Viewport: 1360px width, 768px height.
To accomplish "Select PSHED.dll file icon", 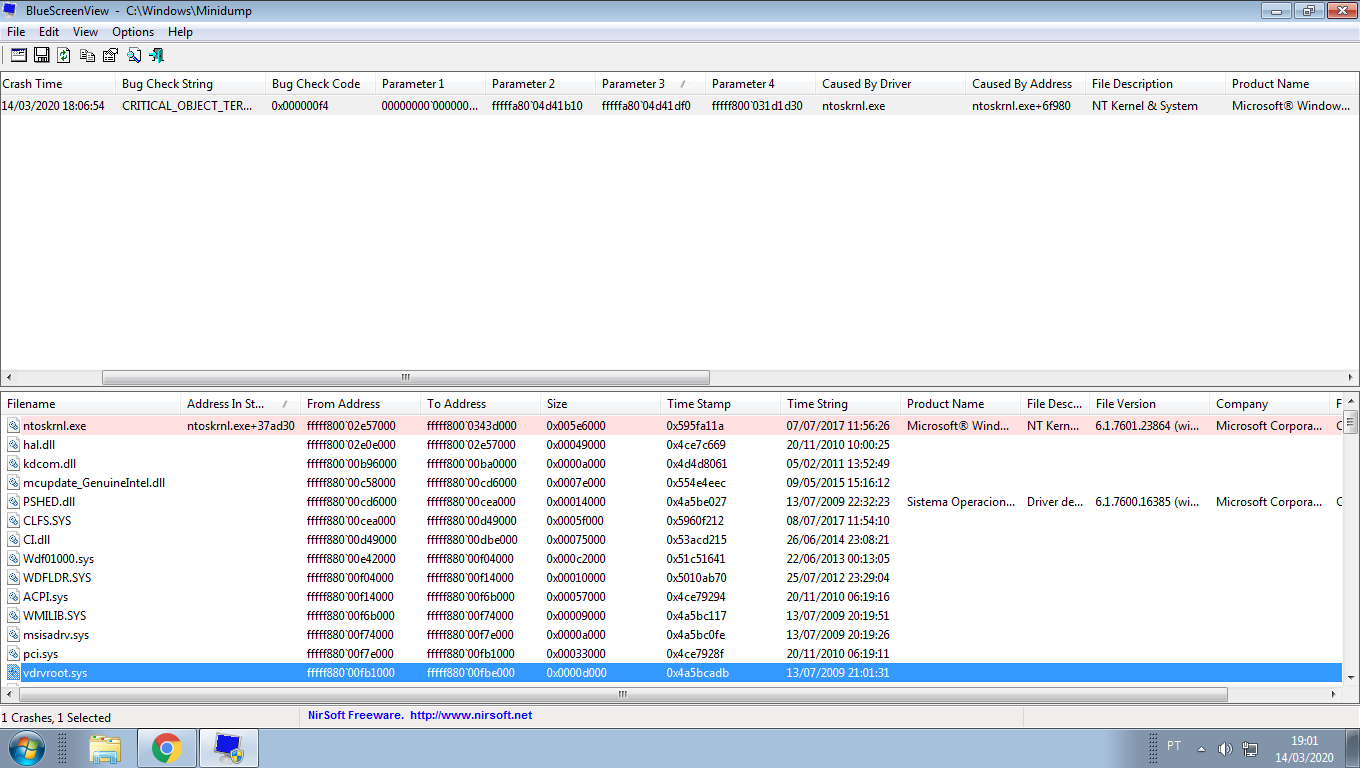I will 13,502.
